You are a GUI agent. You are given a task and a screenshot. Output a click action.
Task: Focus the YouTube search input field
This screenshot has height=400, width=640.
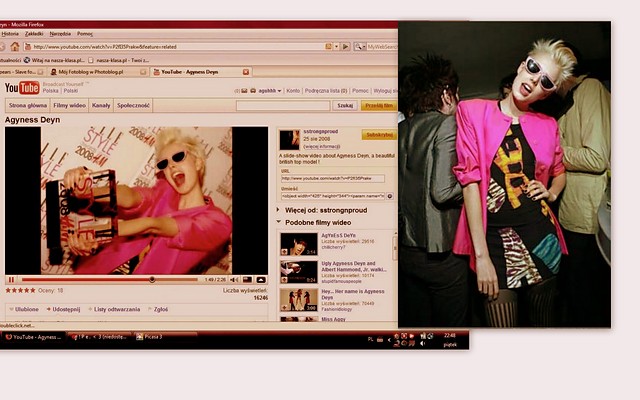[x=283, y=106]
